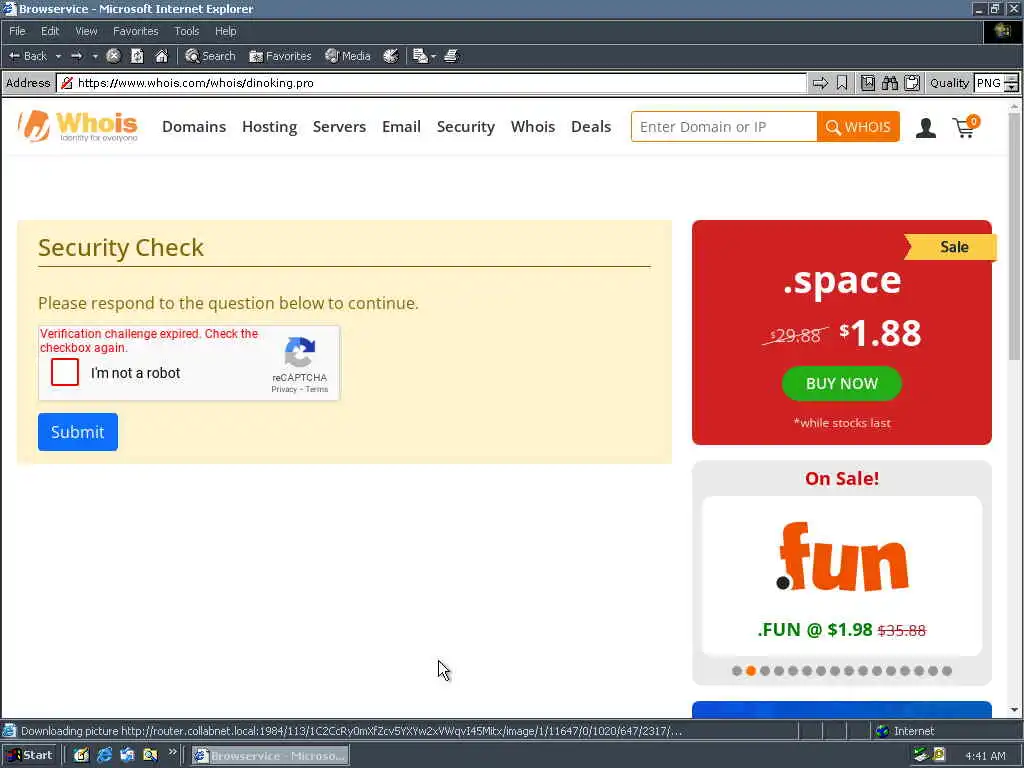Viewport: 1024px width, 768px height.
Task: Open the Hosting navigation item
Action: click(269, 127)
